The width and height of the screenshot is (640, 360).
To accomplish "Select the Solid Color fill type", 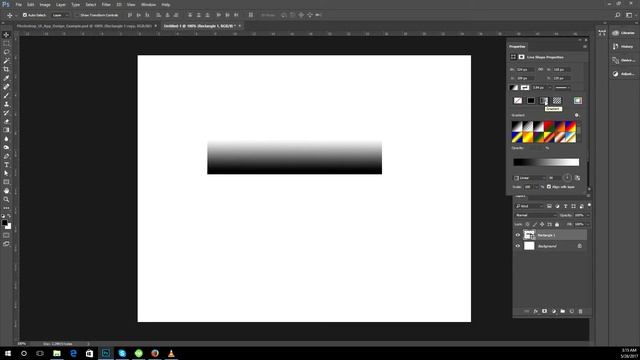I will pyautogui.click(x=531, y=100).
